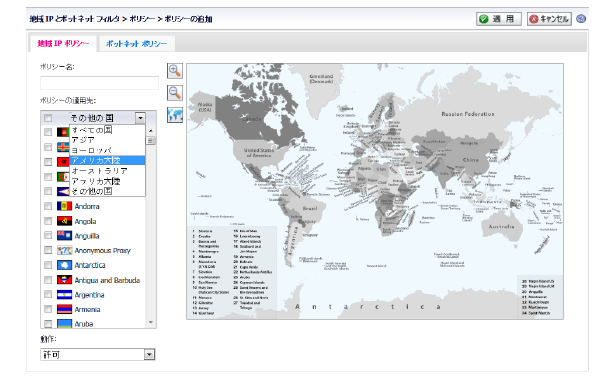Check the Andorra checkbox

point(48,206)
